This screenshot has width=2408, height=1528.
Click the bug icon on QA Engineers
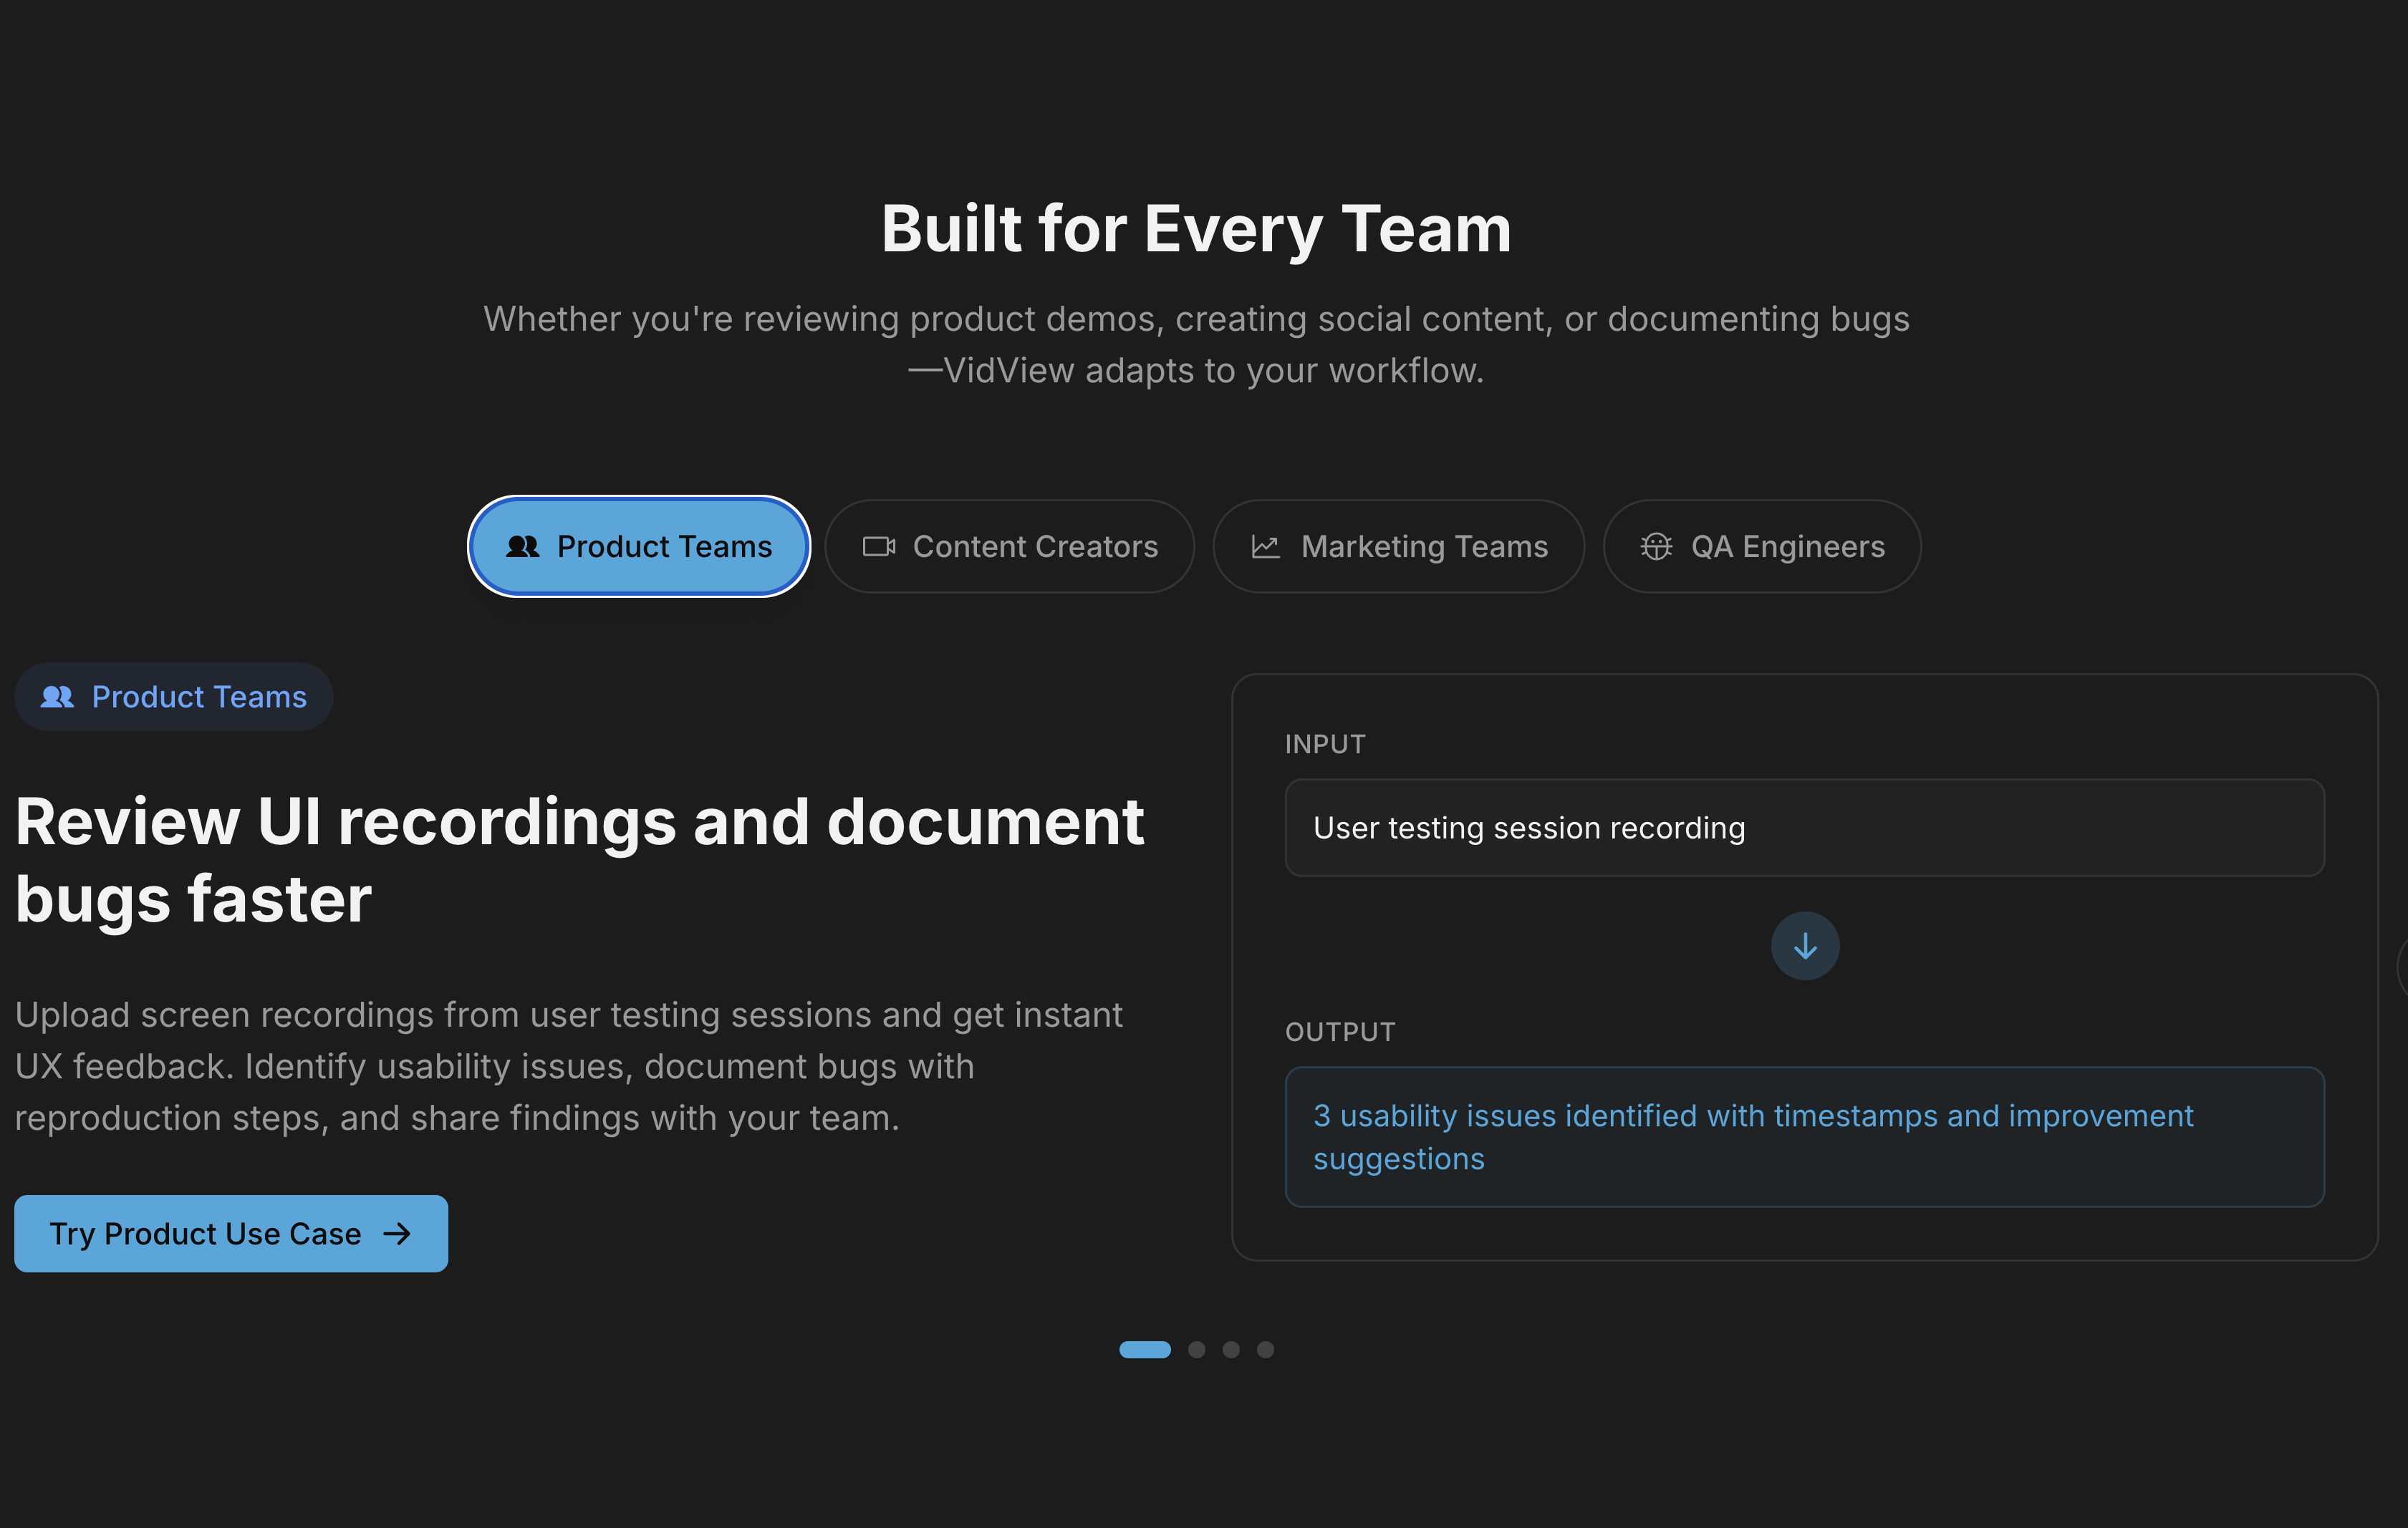pos(1656,546)
